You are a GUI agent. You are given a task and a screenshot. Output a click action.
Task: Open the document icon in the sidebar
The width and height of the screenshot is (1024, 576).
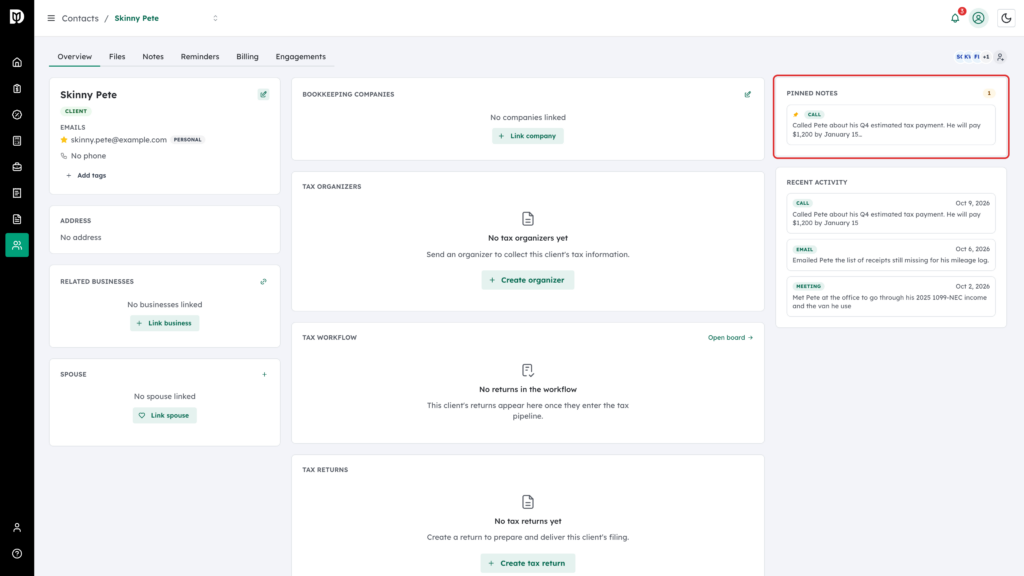click(x=17, y=219)
